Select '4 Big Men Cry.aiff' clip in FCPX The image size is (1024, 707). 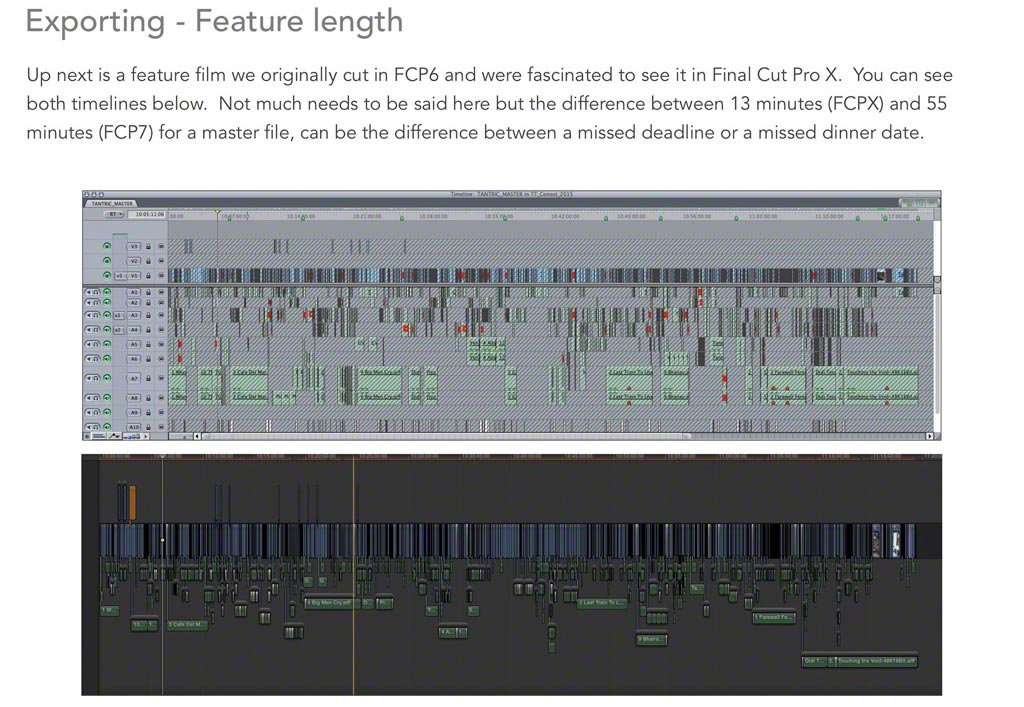(331, 603)
